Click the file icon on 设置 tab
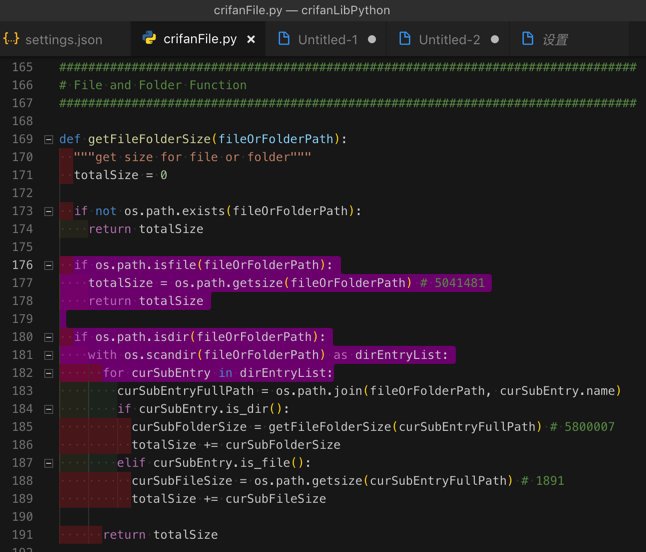646x552 pixels. point(527,39)
